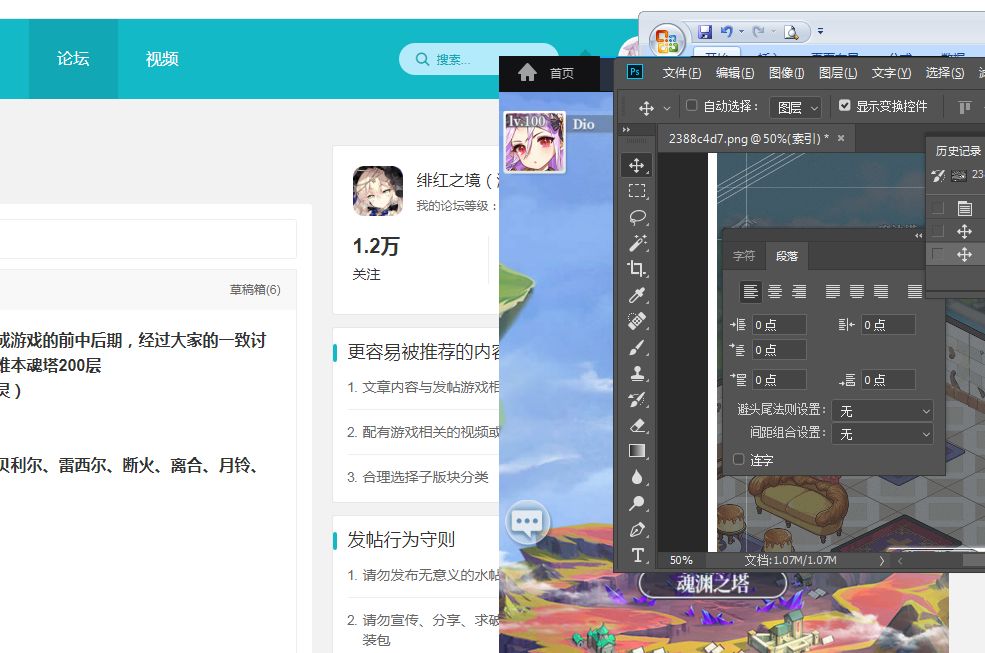The image size is (985, 653).
Task: Open the 图像(I) menu
Action: pos(786,73)
